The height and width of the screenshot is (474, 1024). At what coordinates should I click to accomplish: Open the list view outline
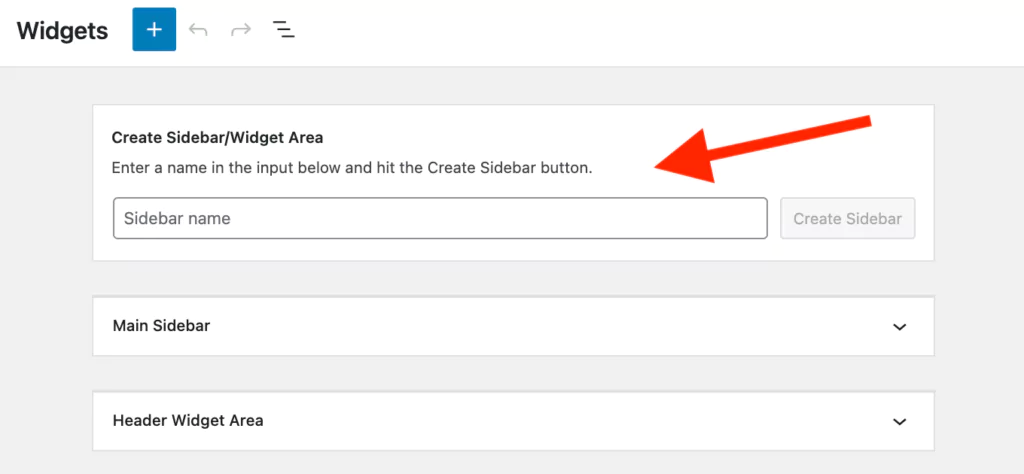(283, 29)
